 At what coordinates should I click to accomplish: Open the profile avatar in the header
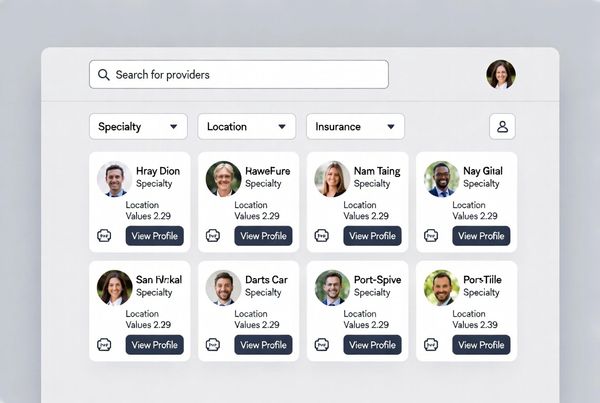[x=501, y=75]
